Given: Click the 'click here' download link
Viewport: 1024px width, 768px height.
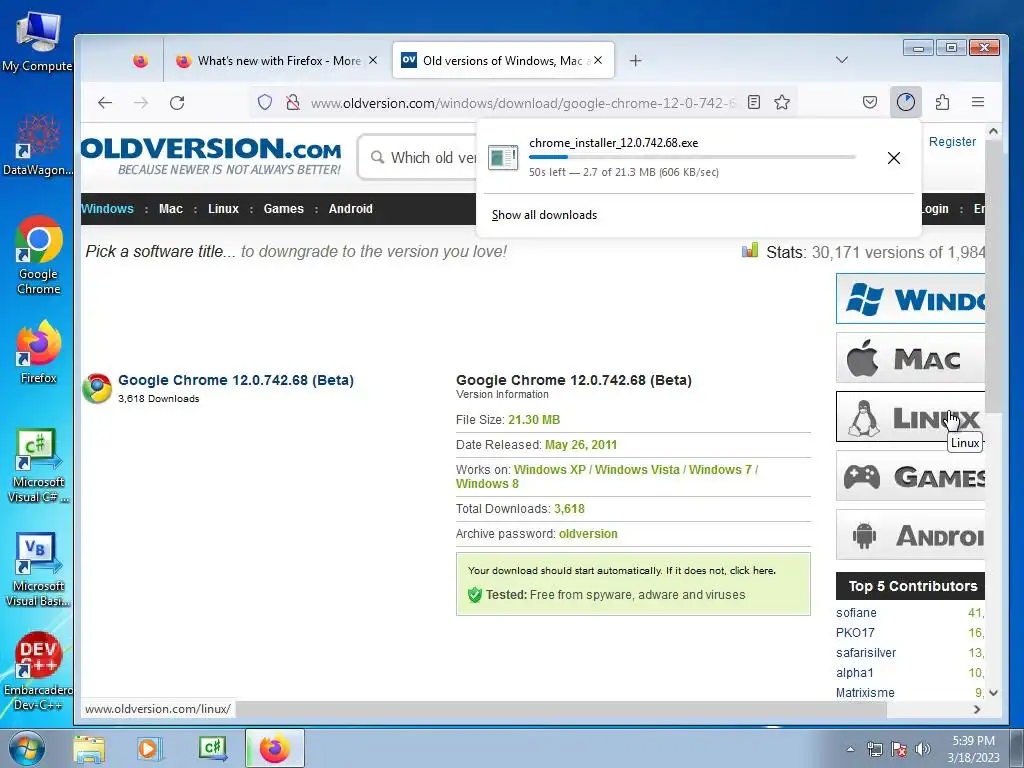Looking at the screenshot, I should 752,571.
